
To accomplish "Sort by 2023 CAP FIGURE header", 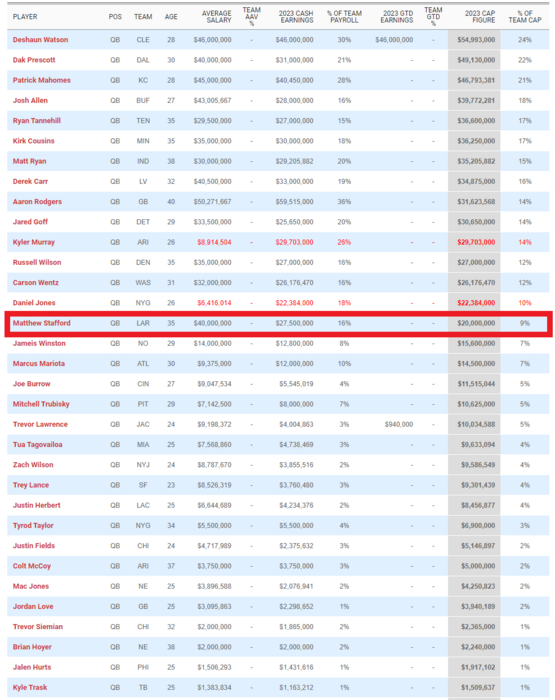I will click(480, 17).
